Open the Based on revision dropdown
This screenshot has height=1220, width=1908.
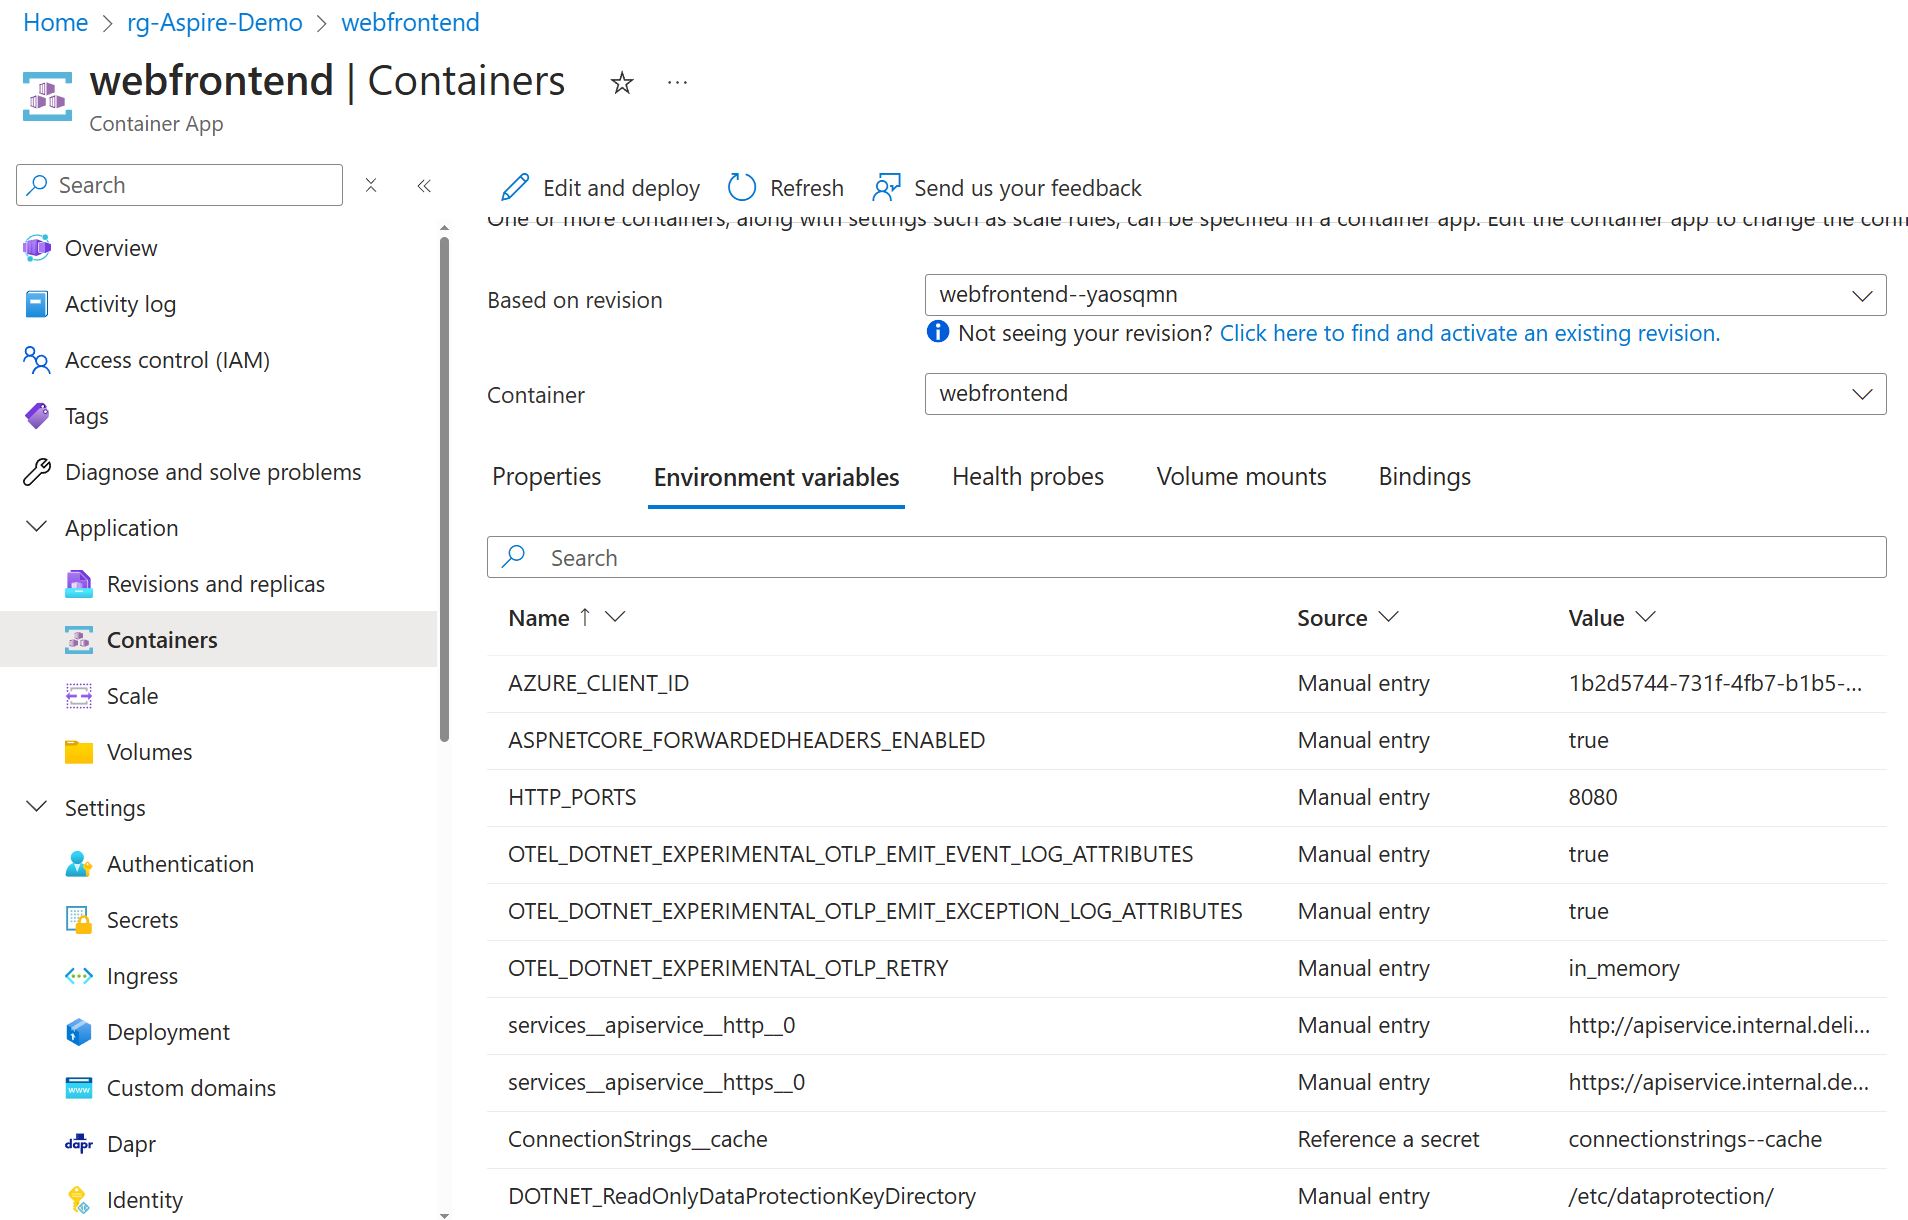(x=1405, y=295)
